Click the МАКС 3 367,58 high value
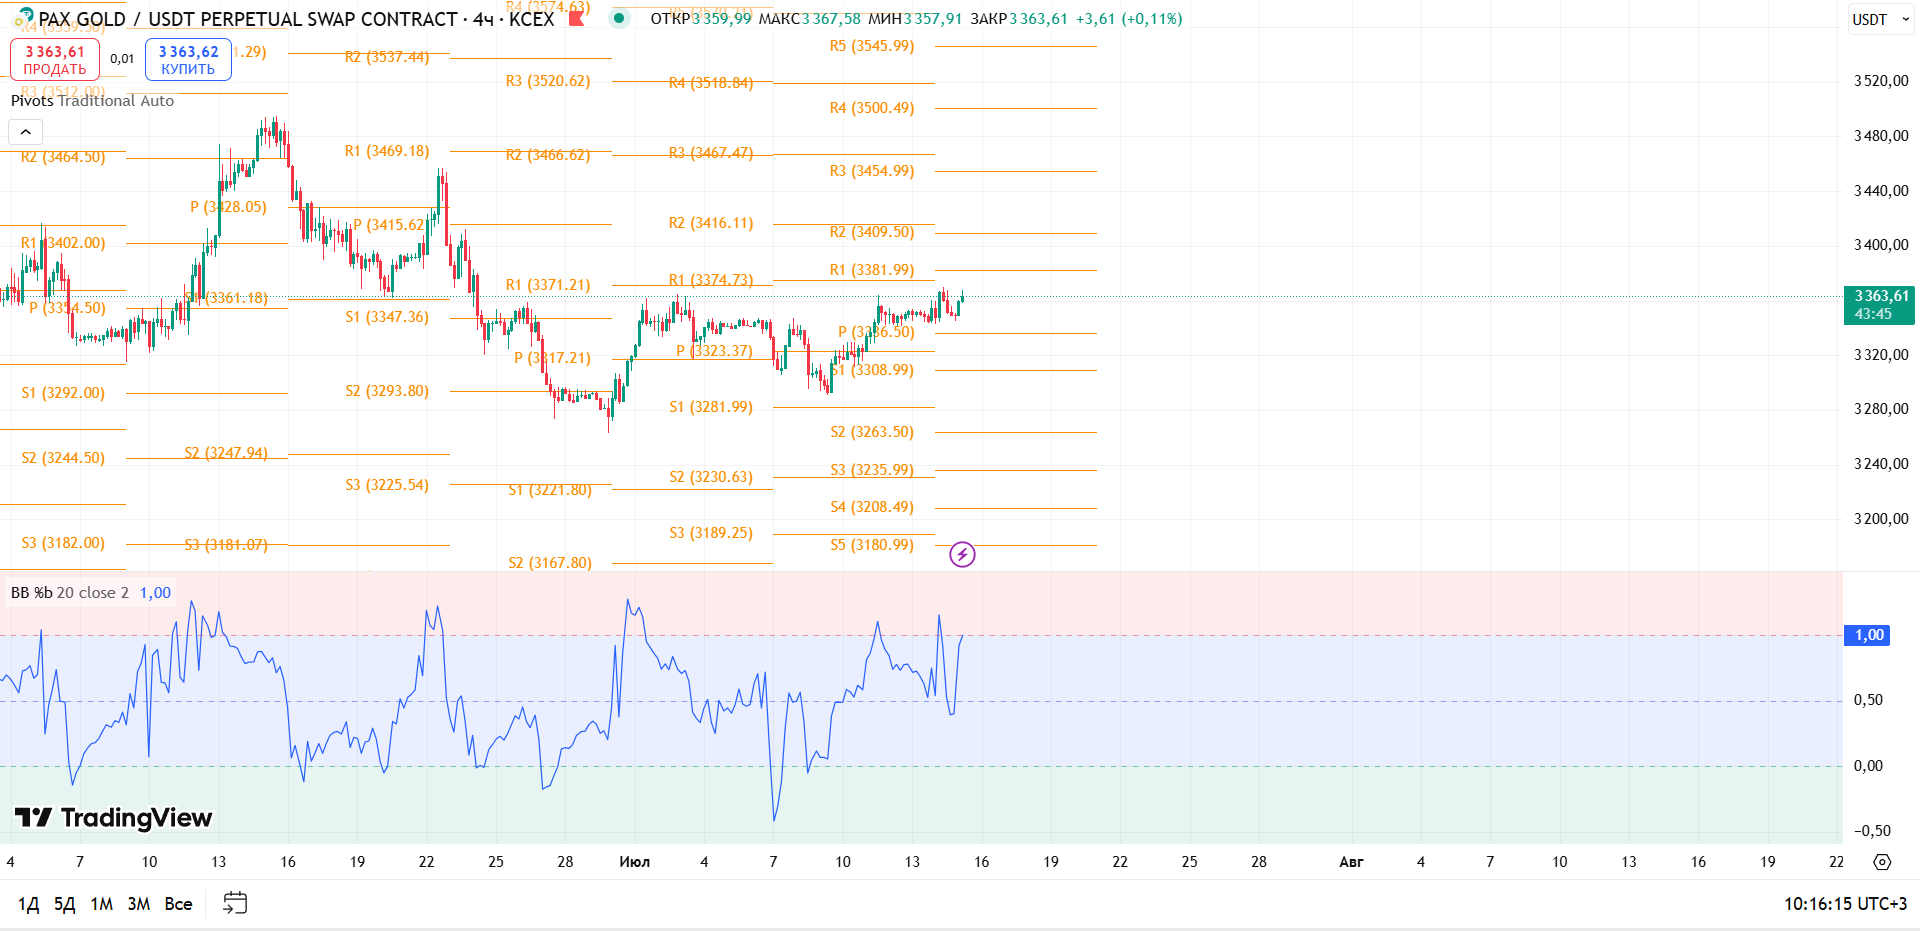Screen dimensions: 1920x931 coord(809,19)
